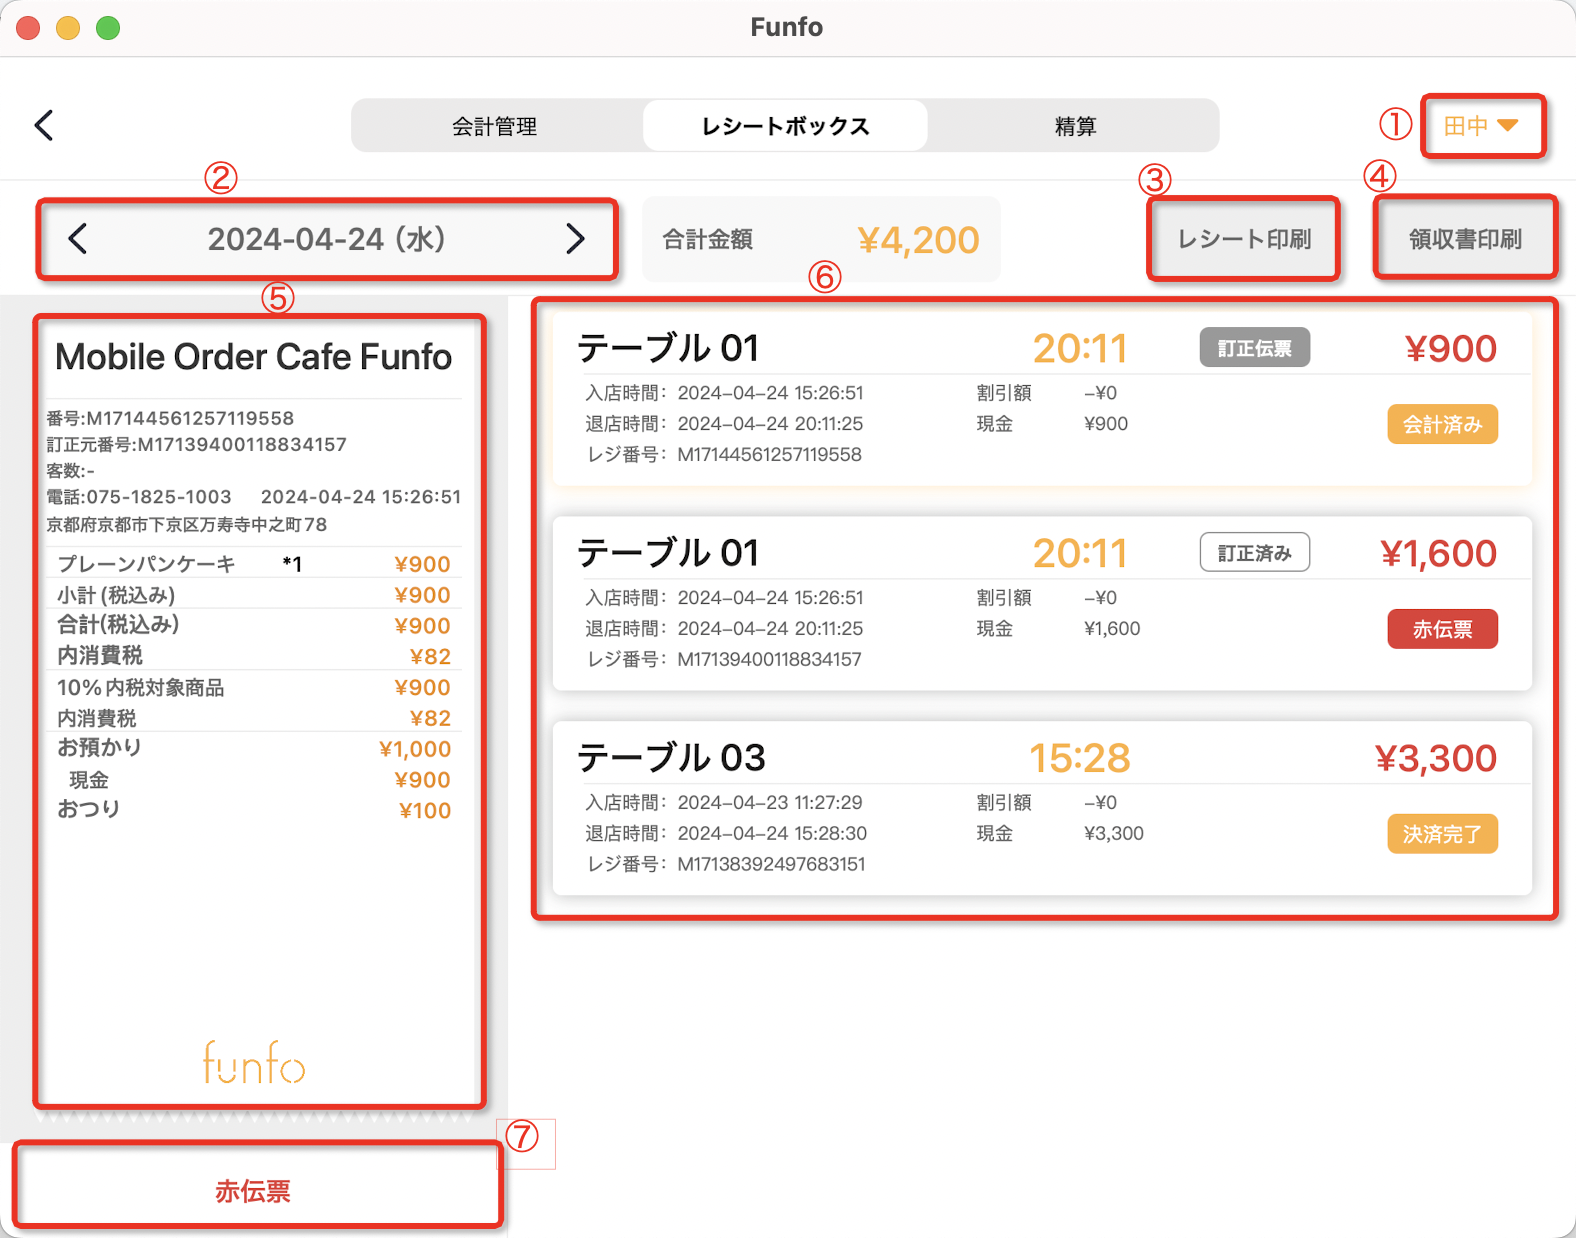This screenshot has height=1238, width=1576.
Task: Click 電話:075-1825-1003 on receipt
Action: pos(139,497)
